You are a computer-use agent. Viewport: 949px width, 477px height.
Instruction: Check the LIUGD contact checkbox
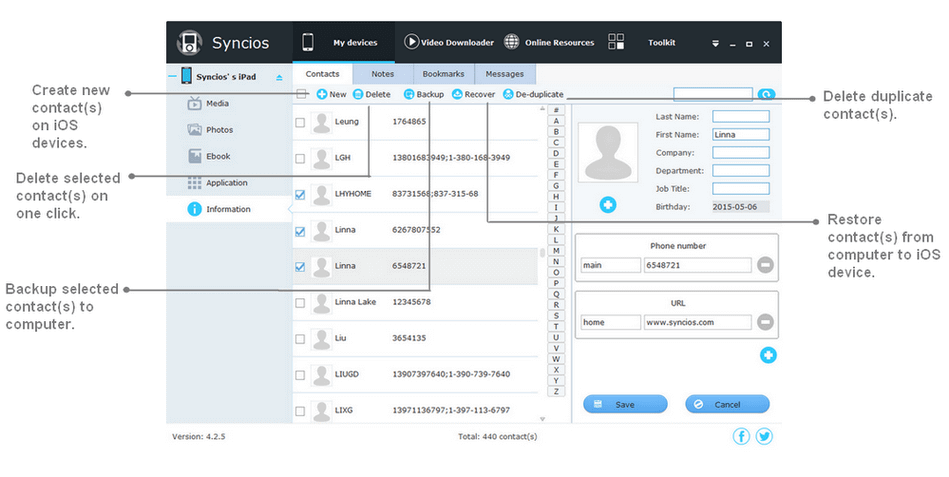click(300, 375)
